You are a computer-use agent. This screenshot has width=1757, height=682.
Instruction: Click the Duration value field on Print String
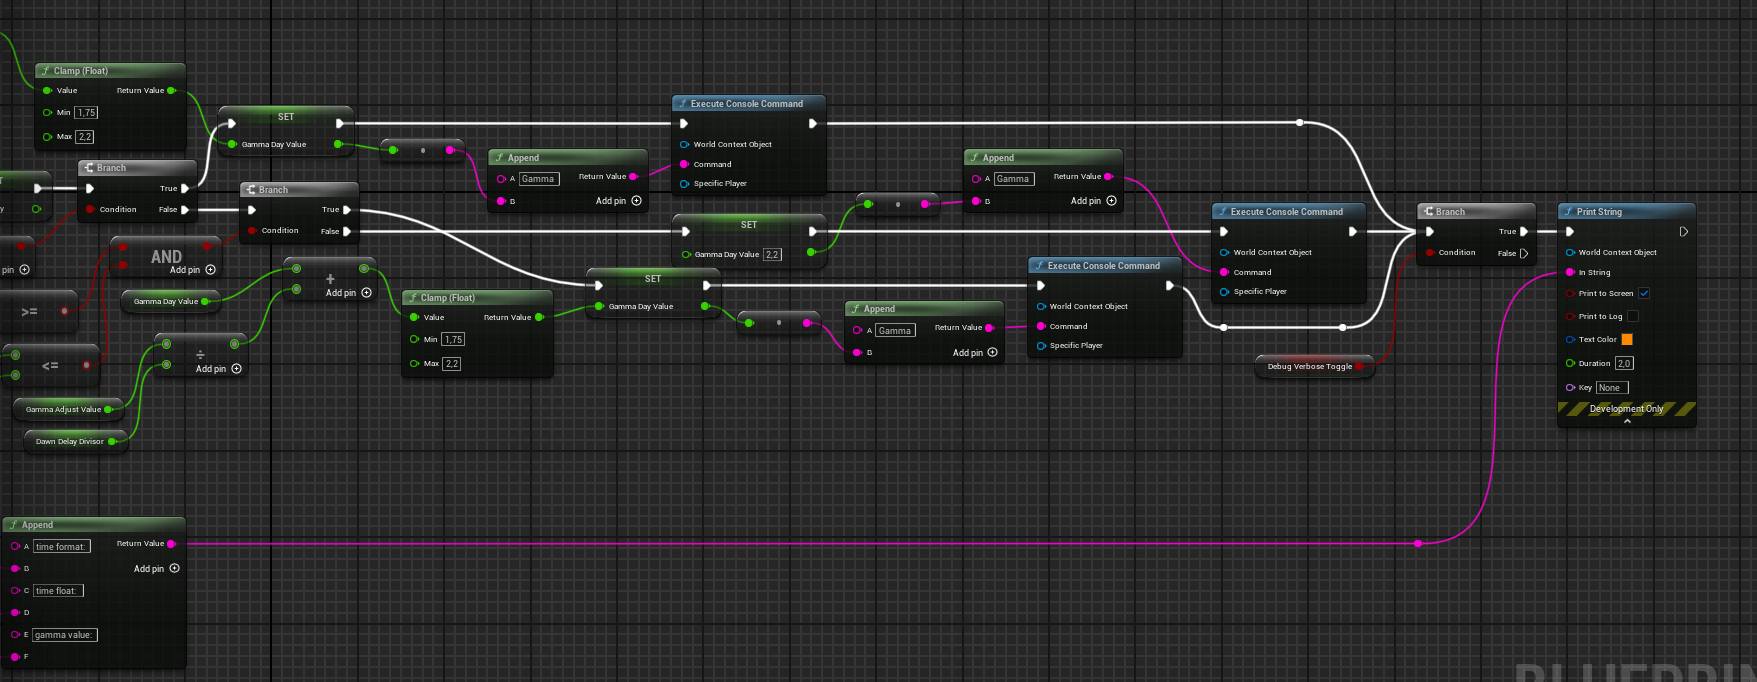click(1624, 363)
